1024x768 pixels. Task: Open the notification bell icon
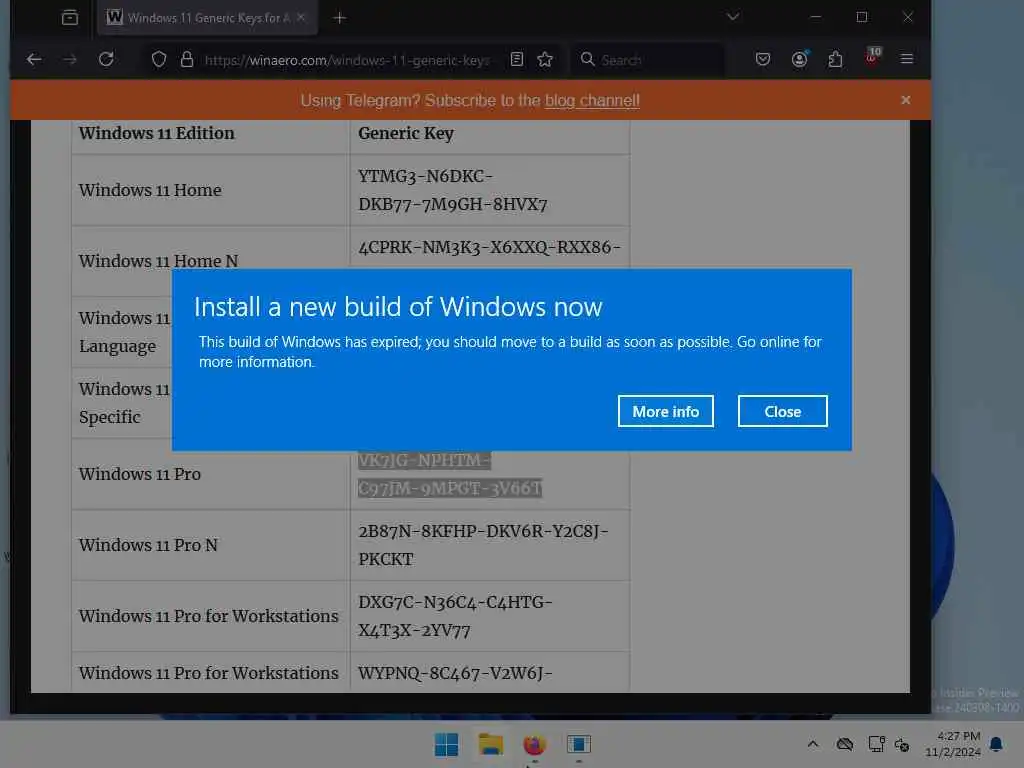click(x=996, y=744)
